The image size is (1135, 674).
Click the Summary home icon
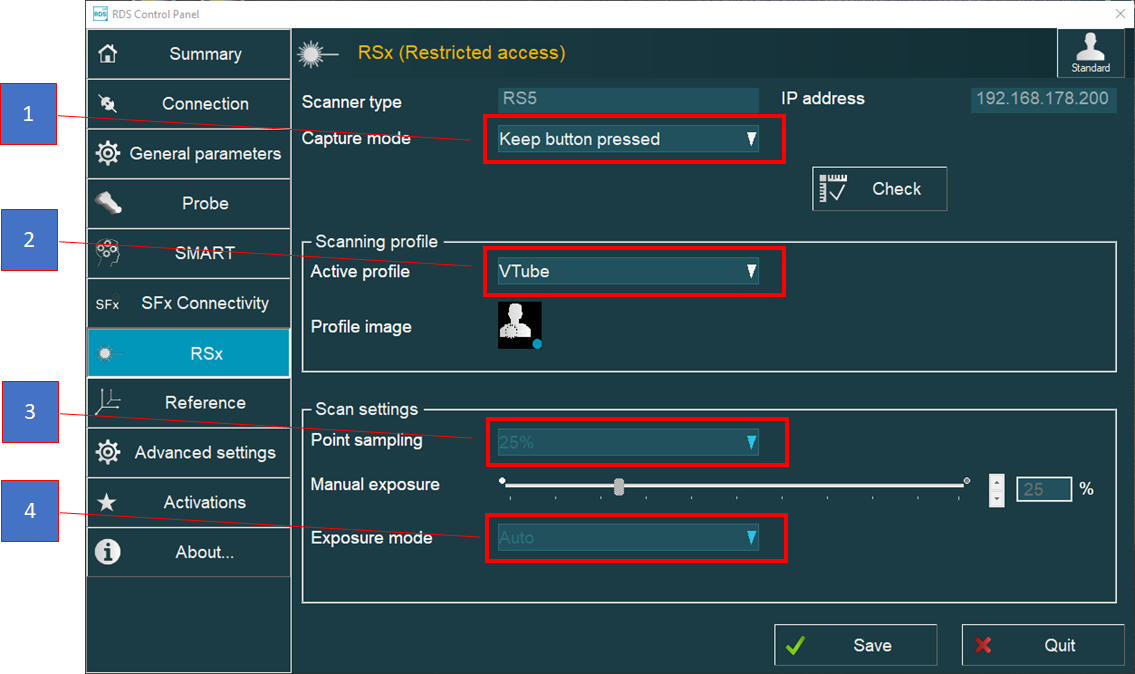pyautogui.click(x=110, y=54)
